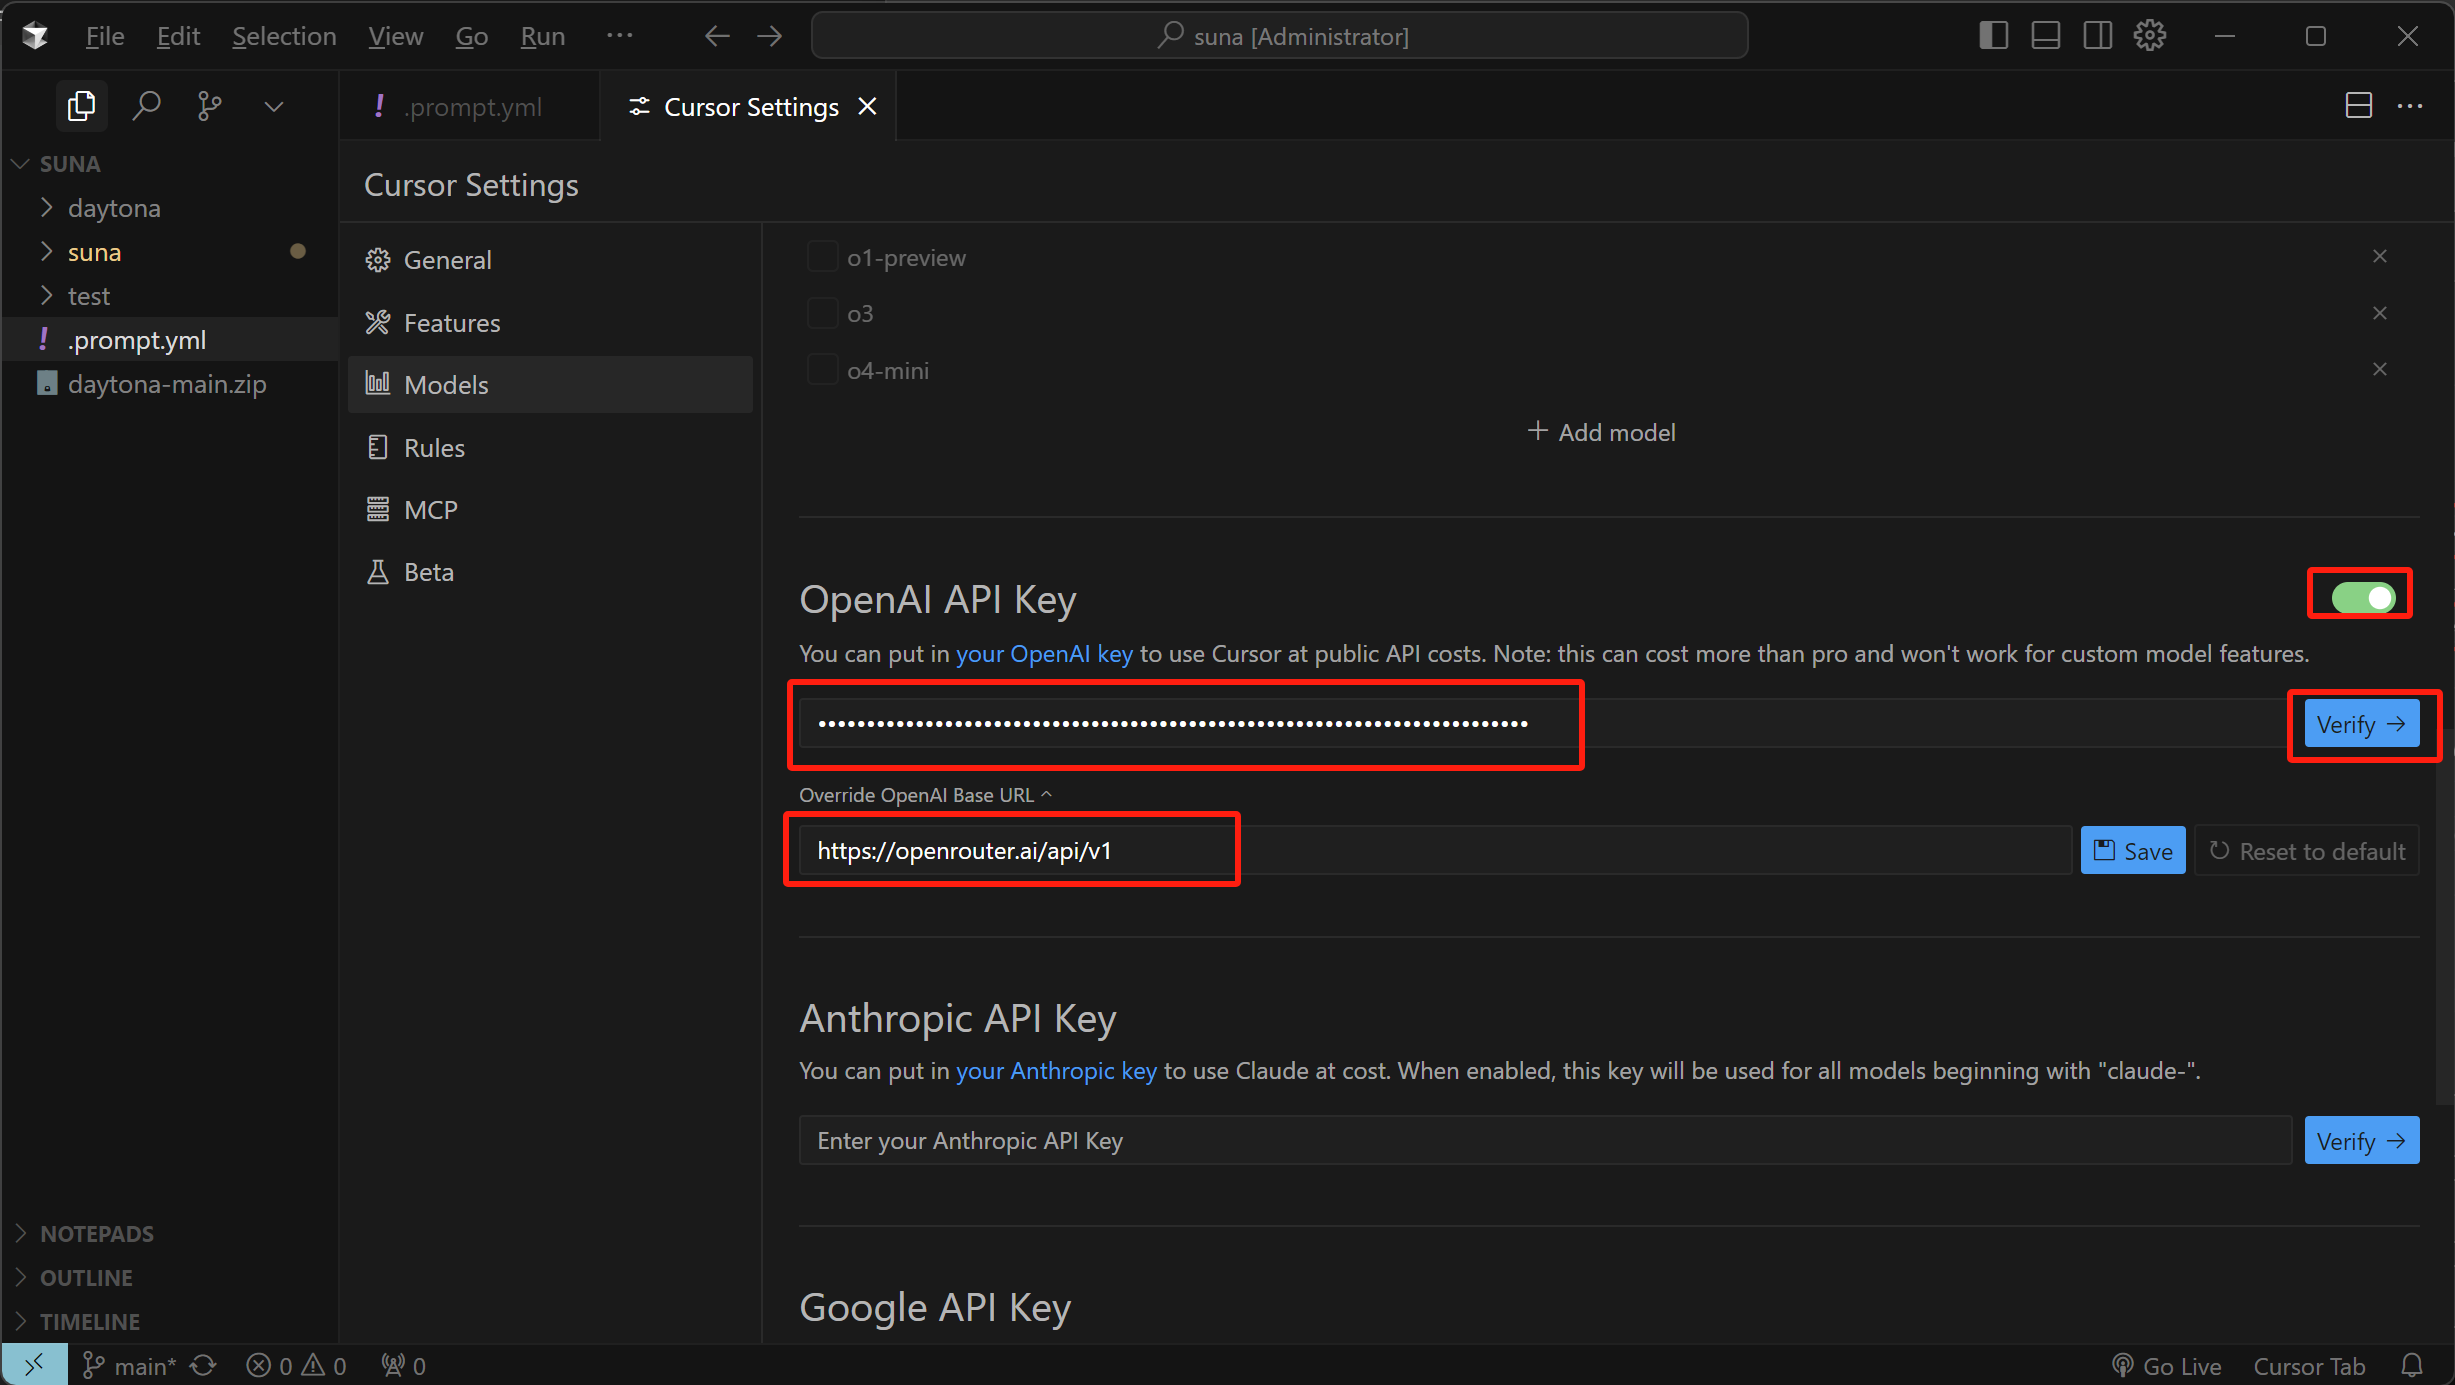The image size is (2455, 1385).
Task: Show more menu bar items ellipsis
Action: (619, 35)
